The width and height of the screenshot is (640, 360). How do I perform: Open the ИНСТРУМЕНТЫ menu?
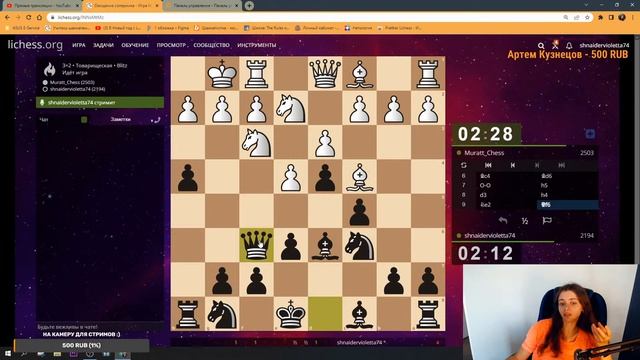coord(257,45)
